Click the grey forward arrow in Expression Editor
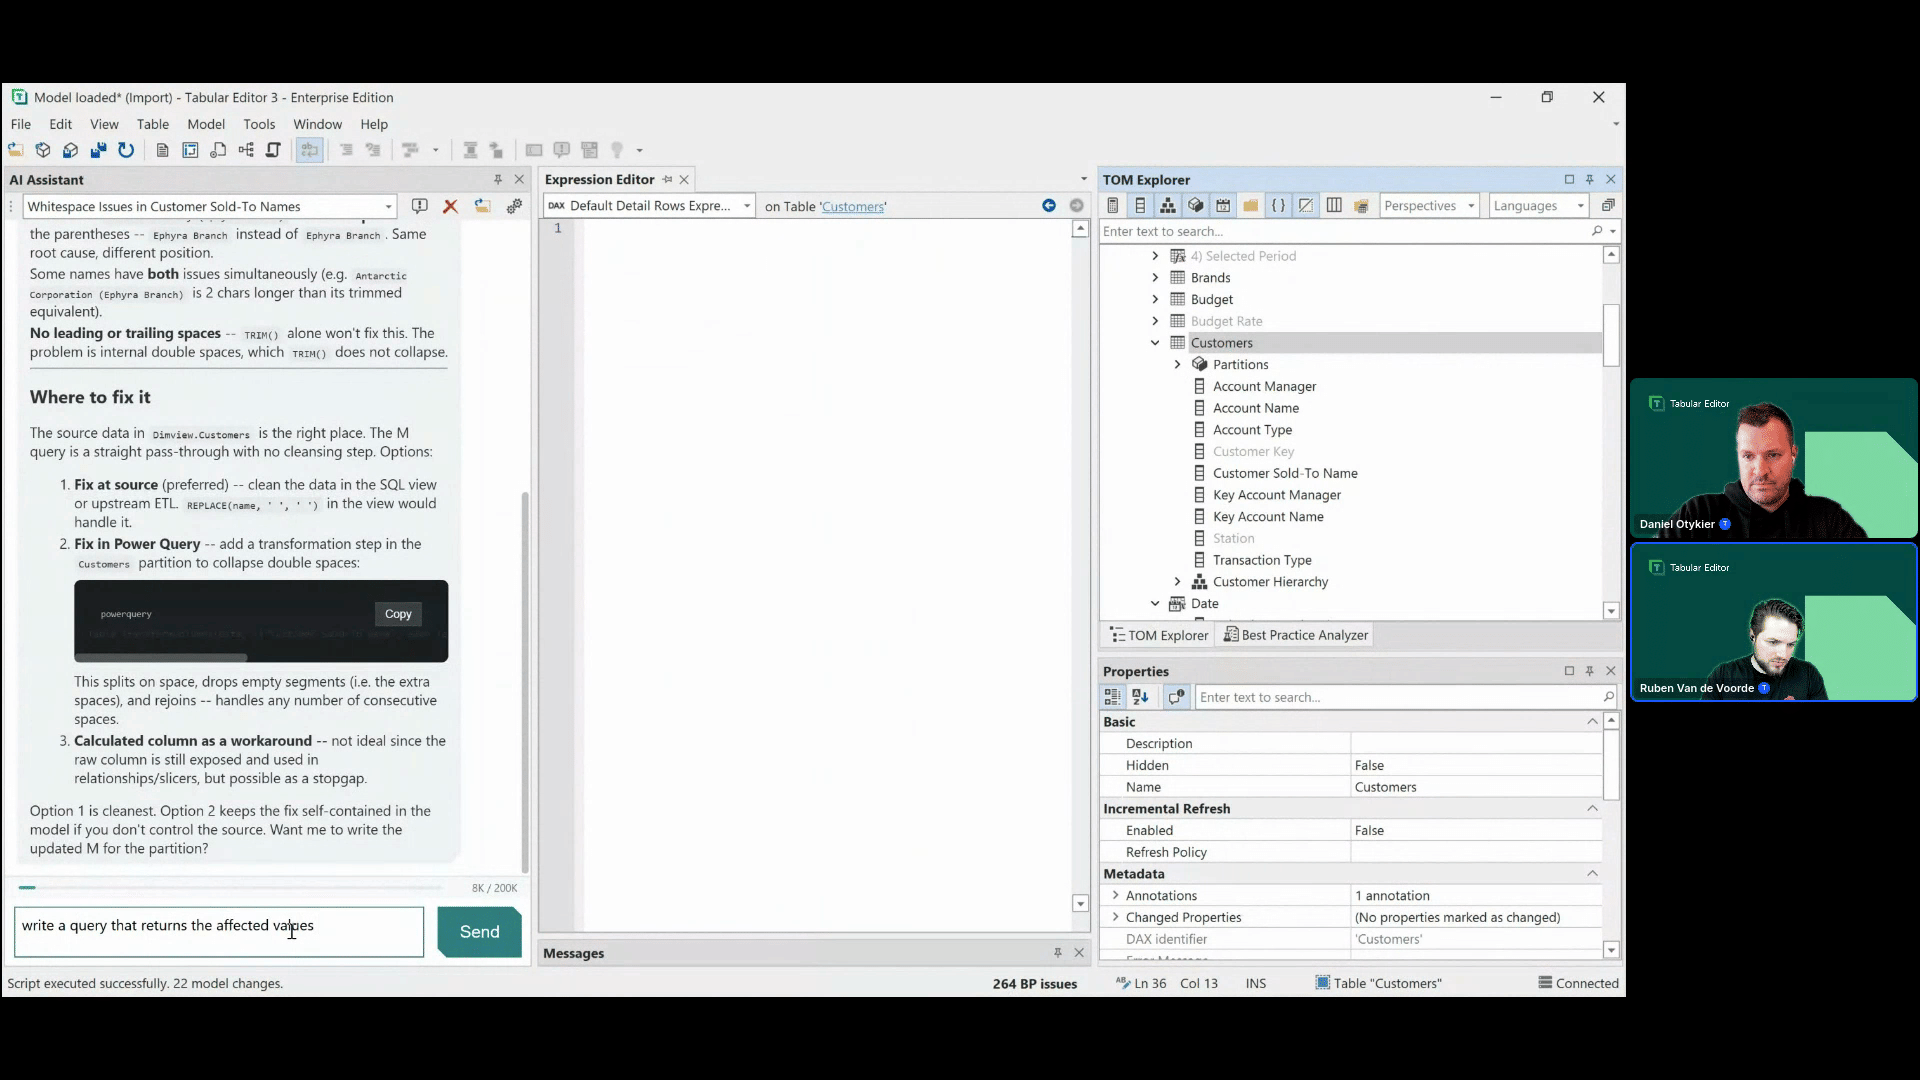Viewport: 1920px width, 1080px height. [x=1077, y=206]
